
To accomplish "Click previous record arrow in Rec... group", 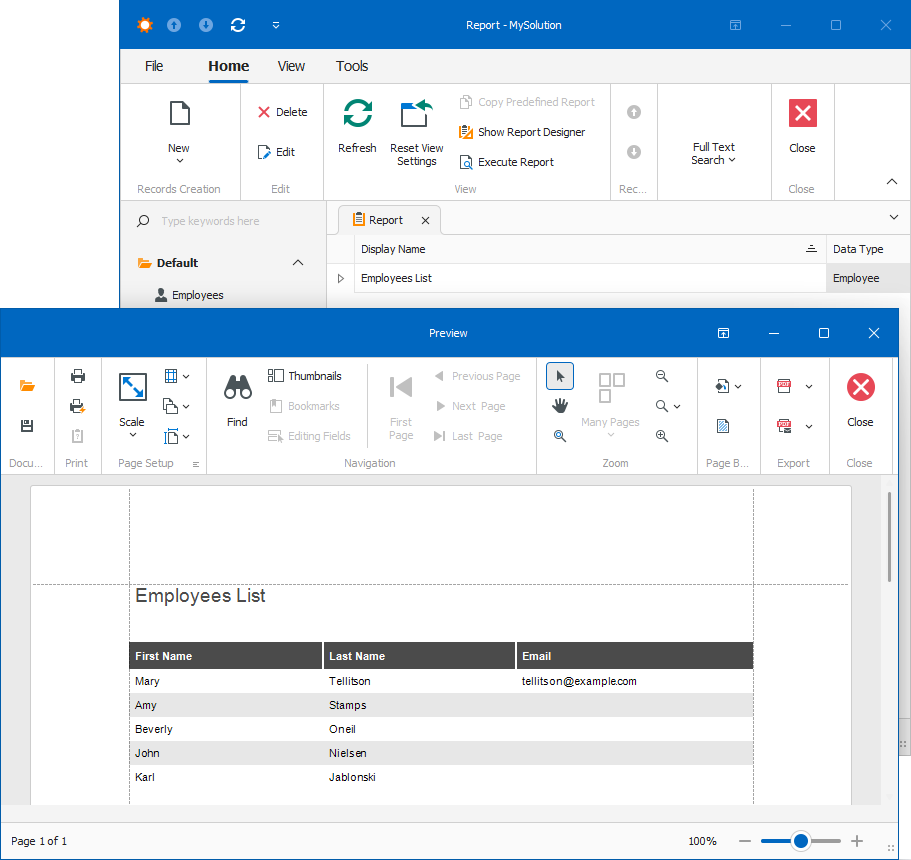I will point(634,112).
